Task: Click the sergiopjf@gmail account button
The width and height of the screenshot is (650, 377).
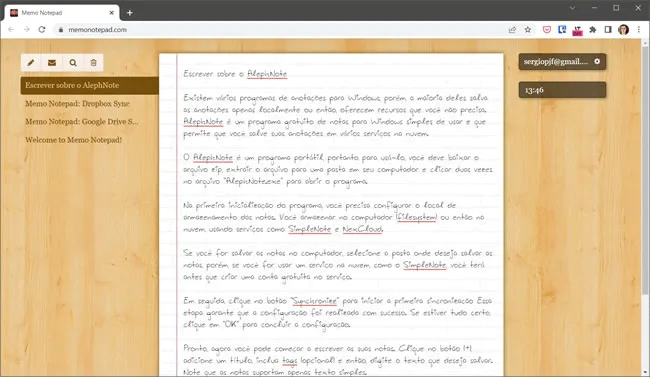Action: [x=562, y=62]
